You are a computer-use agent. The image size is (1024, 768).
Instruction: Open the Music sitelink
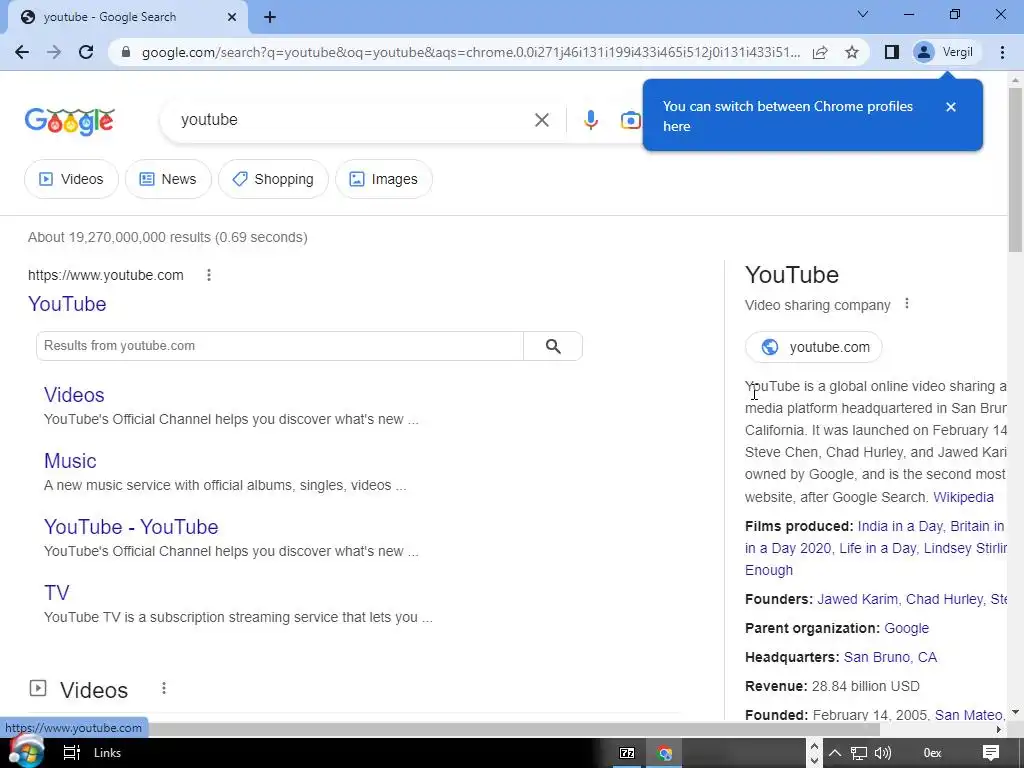[x=70, y=461]
